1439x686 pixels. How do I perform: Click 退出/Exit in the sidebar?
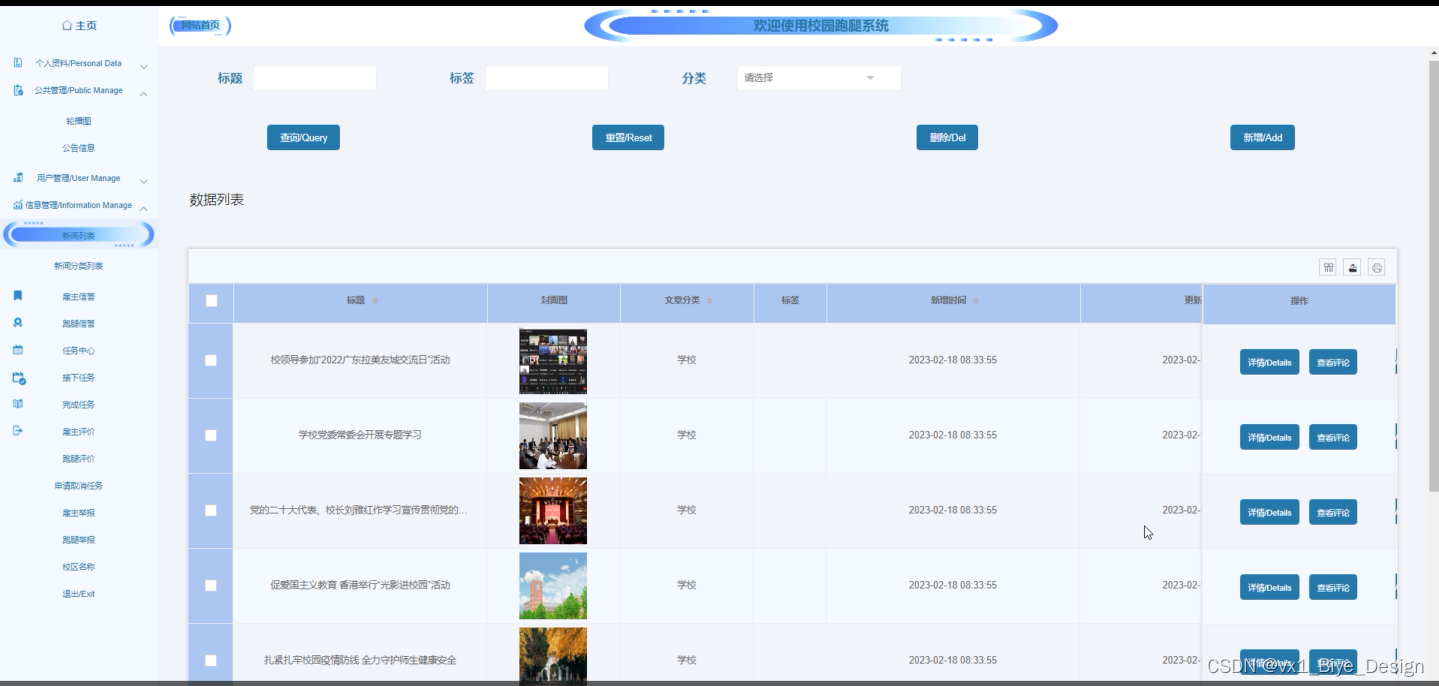point(79,594)
